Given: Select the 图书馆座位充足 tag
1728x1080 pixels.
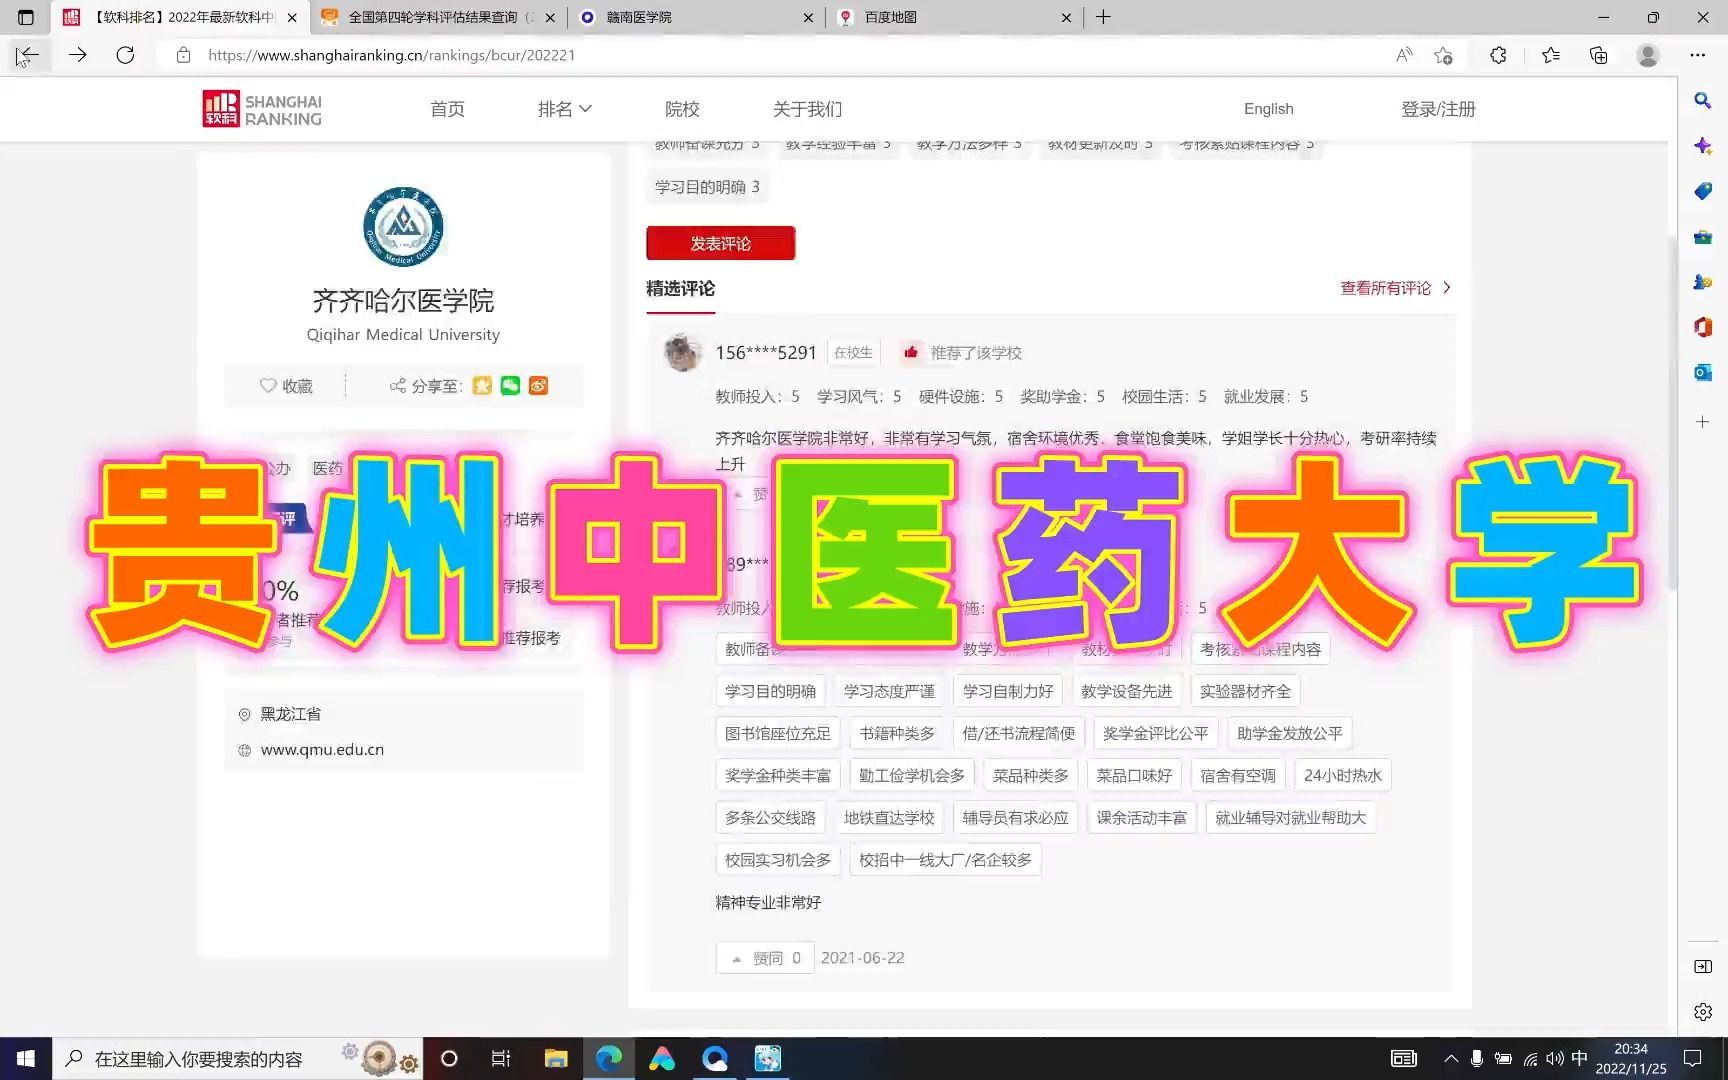Looking at the screenshot, I should click(777, 733).
